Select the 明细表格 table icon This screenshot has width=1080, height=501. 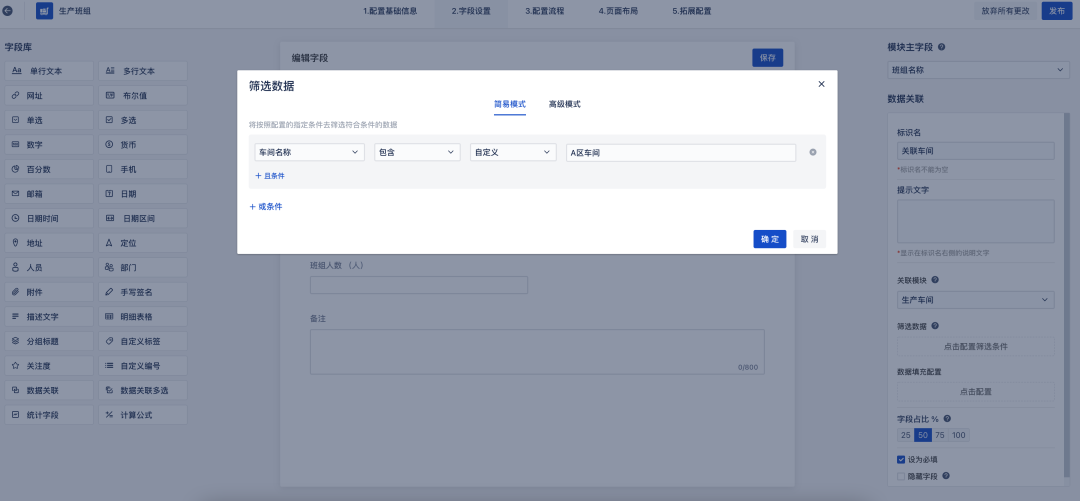tap(109, 316)
